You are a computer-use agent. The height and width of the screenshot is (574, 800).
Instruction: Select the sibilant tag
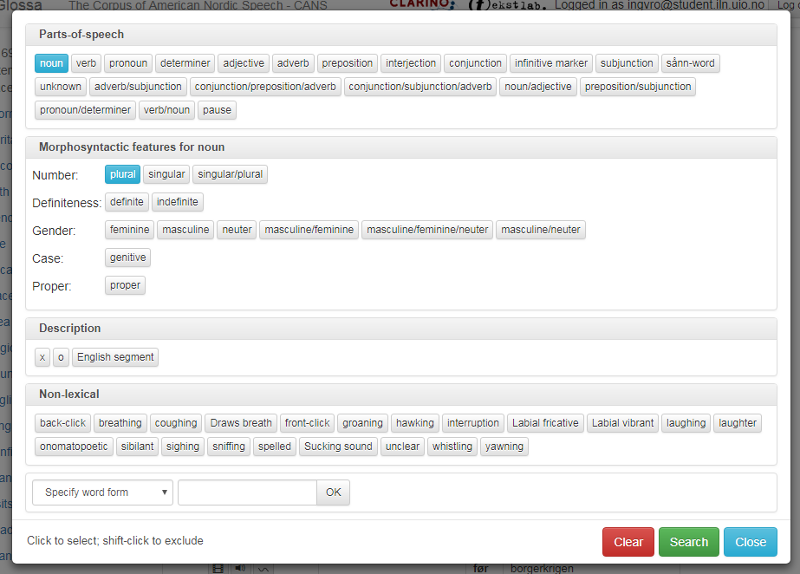(137, 446)
